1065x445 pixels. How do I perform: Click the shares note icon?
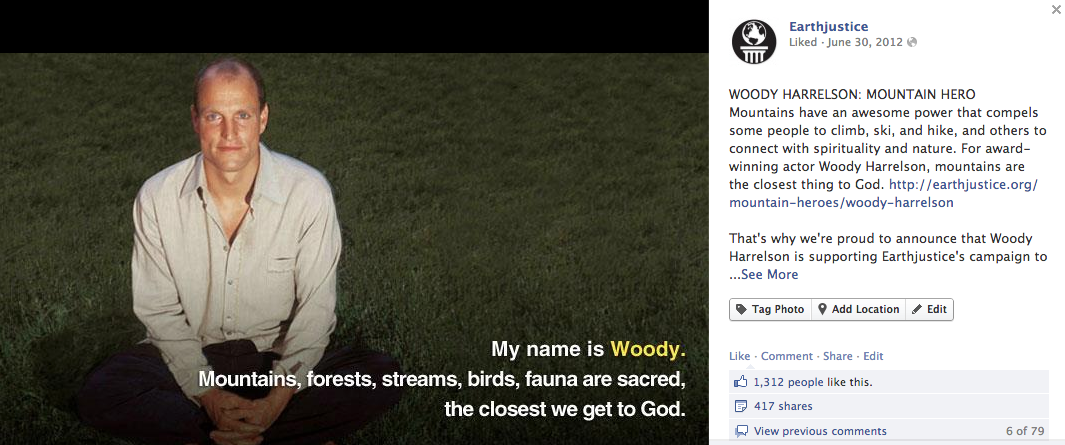(741, 406)
